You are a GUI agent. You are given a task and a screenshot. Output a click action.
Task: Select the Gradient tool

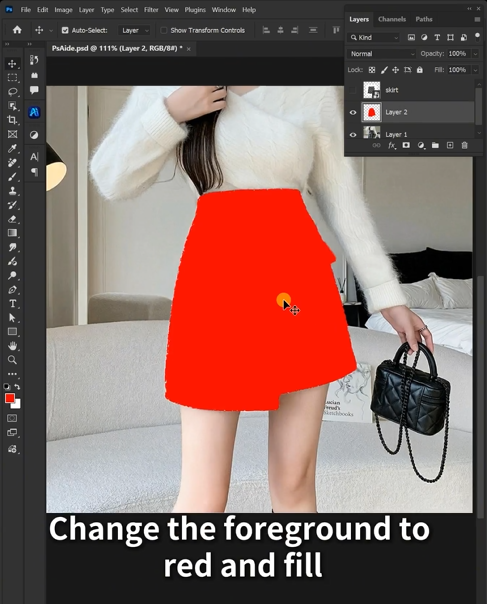tap(12, 233)
